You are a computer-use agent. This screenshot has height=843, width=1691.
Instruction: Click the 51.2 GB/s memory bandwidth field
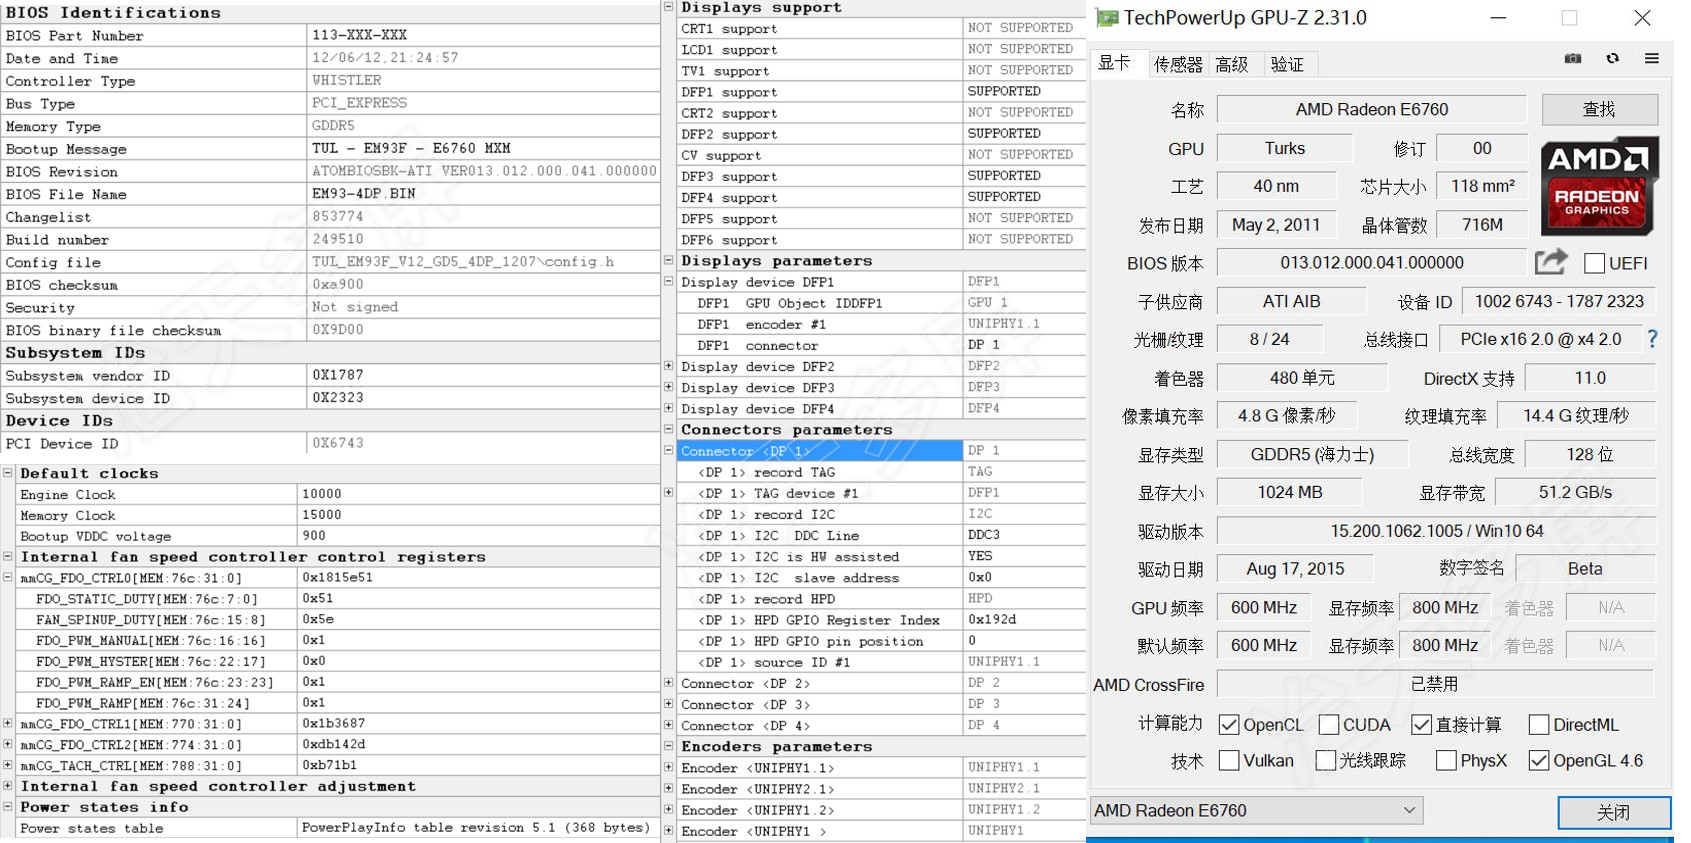point(1576,492)
